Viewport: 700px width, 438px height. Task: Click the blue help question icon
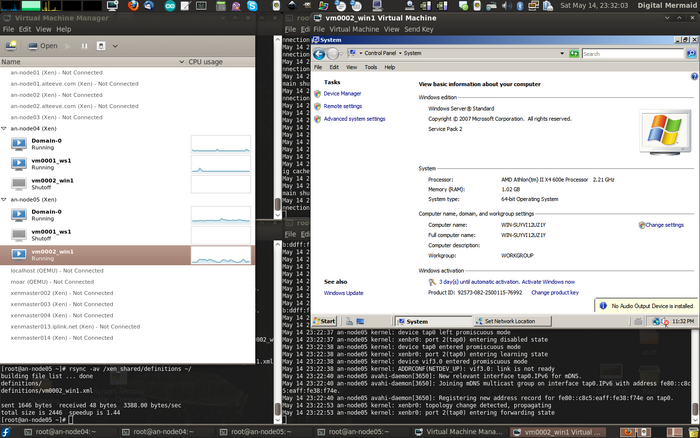pyautogui.click(x=694, y=76)
